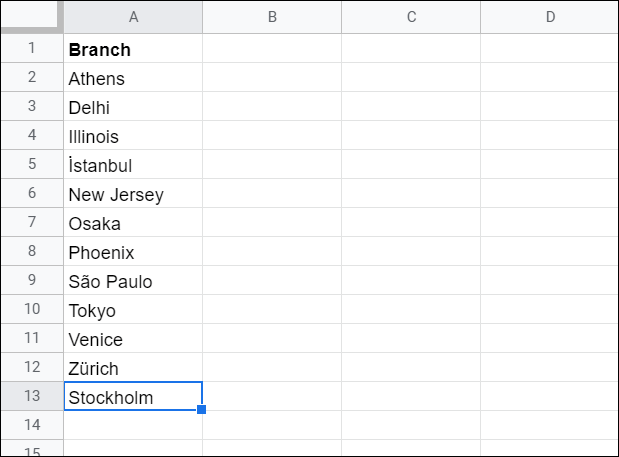Image resolution: width=619 pixels, height=457 pixels.
Task: Select the Zürich cell
Action: [x=133, y=367]
